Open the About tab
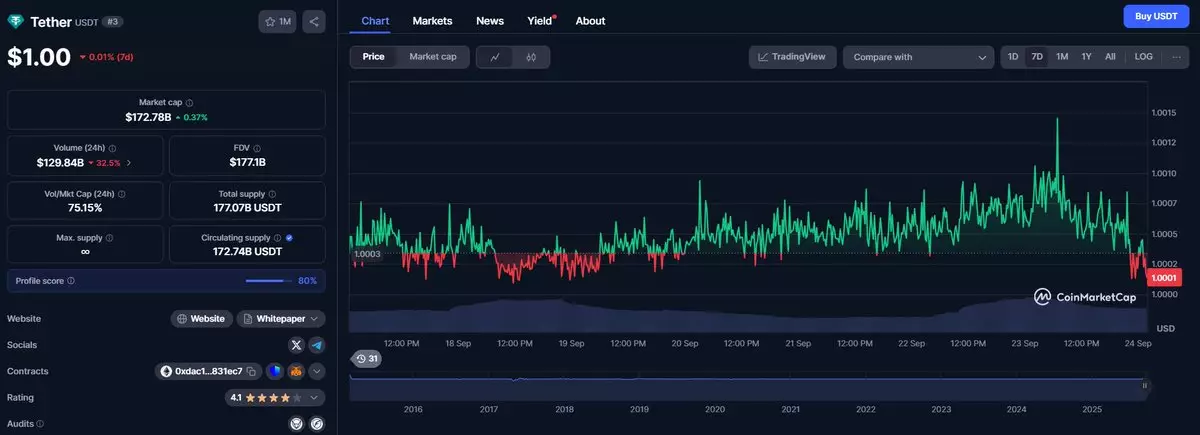Screen dimensions: 1200x435 (x=590, y=20)
